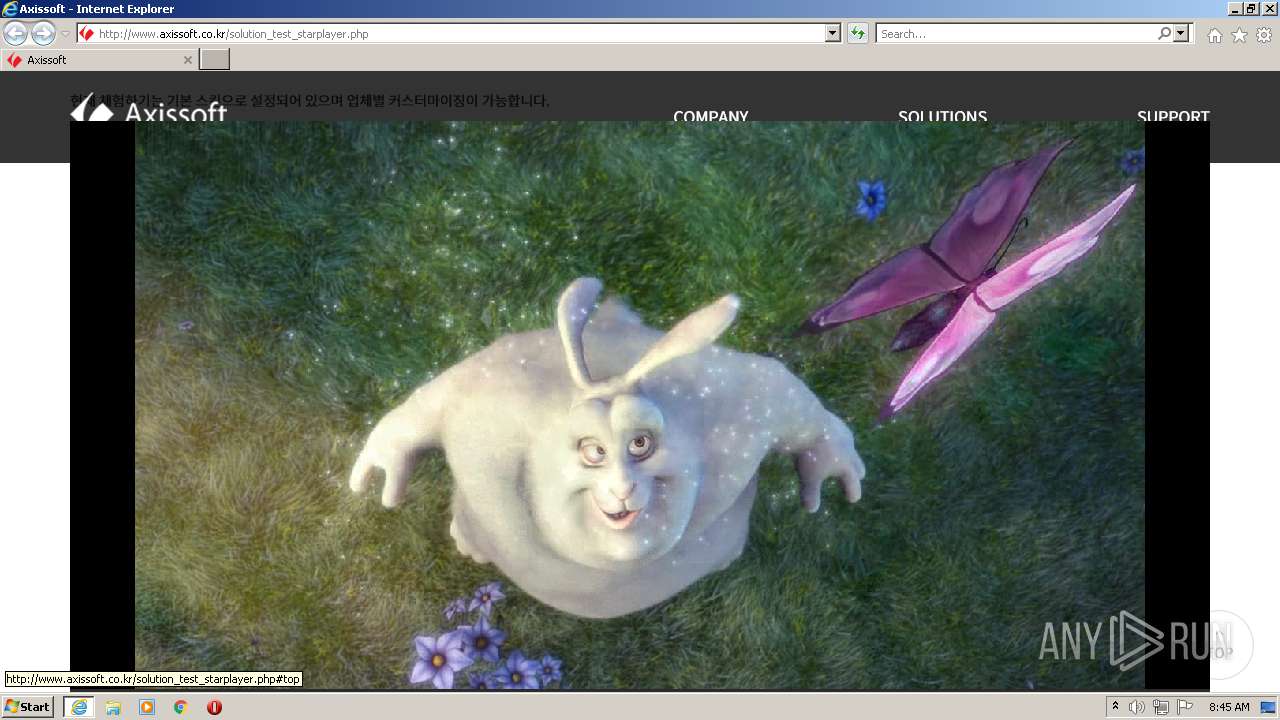Launch the media player taskbar icon
The image size is (1280, 720).
pos(147,707)
